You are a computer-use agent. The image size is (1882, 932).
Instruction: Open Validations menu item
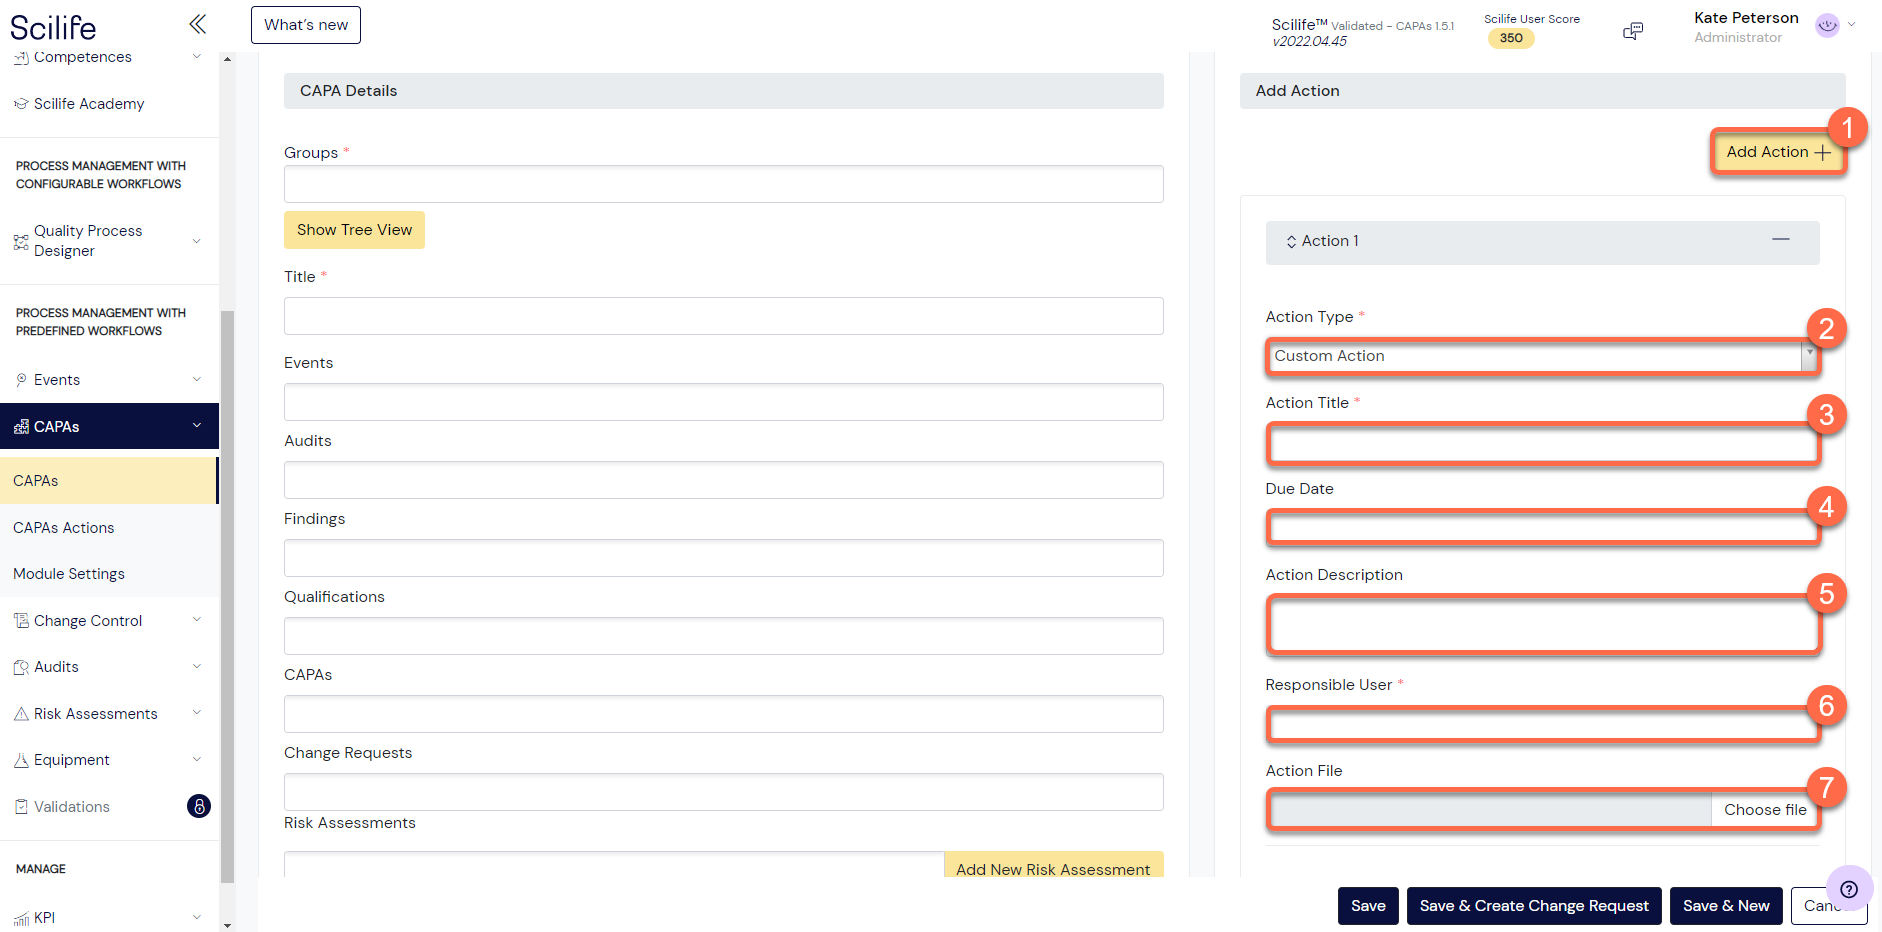pyautogui.click(x=72, y=807)
